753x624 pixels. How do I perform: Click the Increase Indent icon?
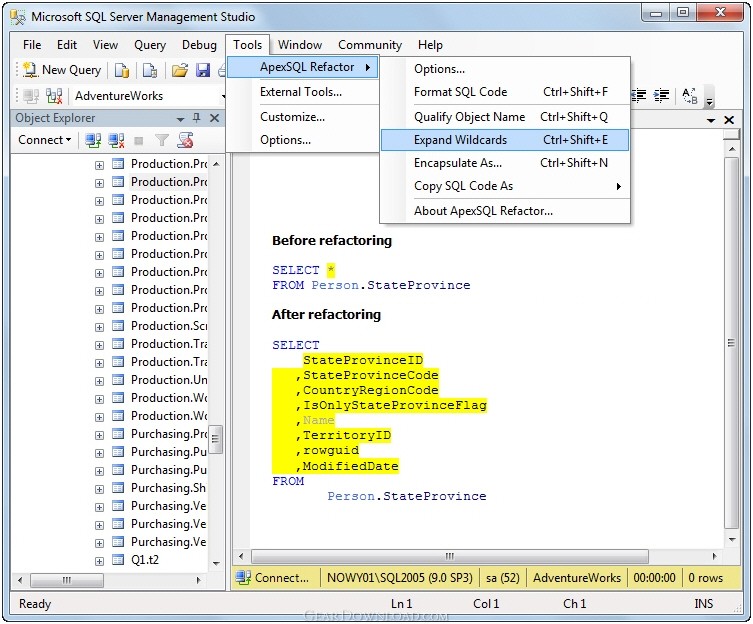tap(662, 95)
